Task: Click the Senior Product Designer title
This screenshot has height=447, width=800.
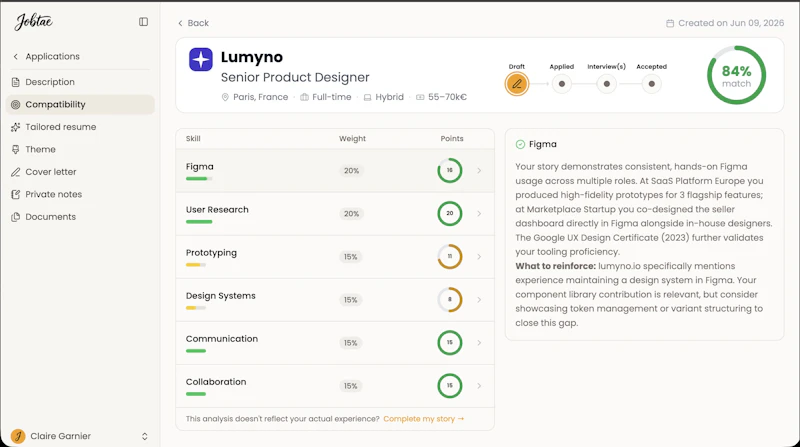Action: point(295,77)
